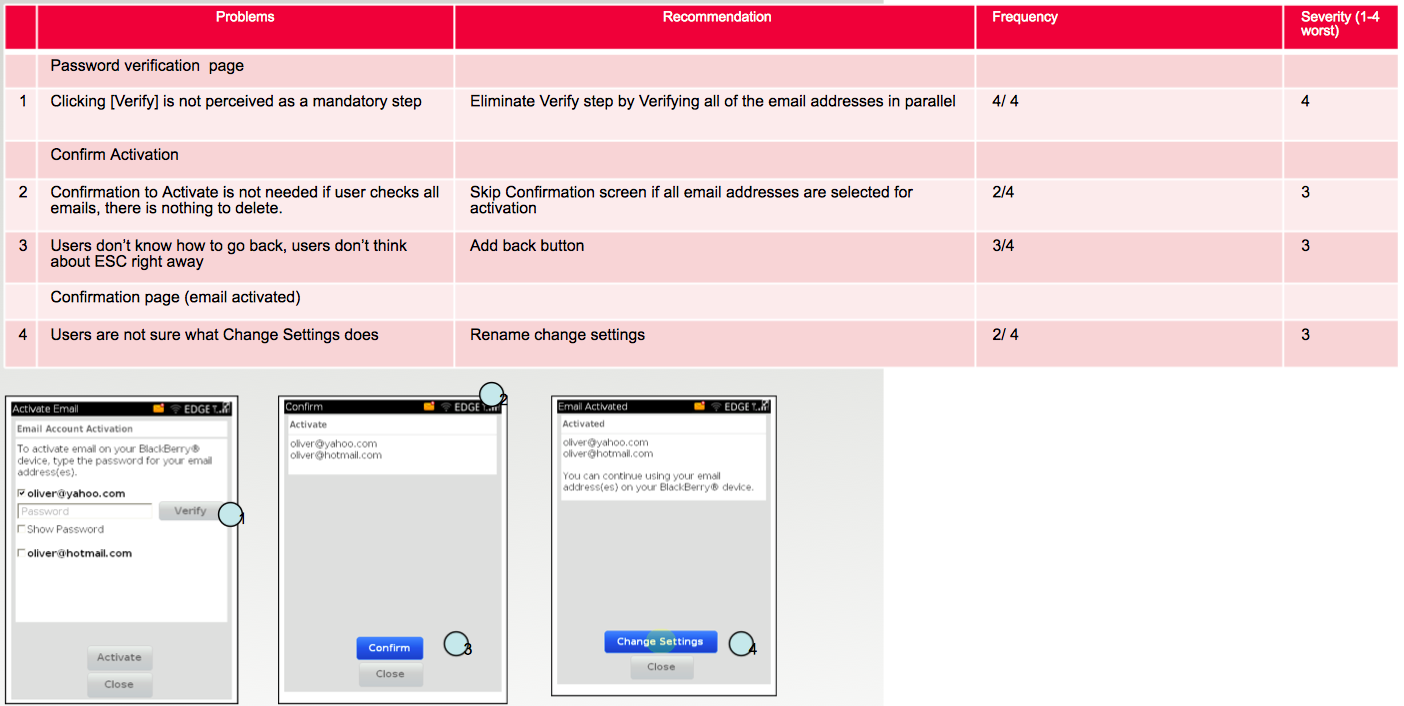Click the Activate button
This screenshot has width=1404, height=706.
pyautogui.click(x=119, y=657)
